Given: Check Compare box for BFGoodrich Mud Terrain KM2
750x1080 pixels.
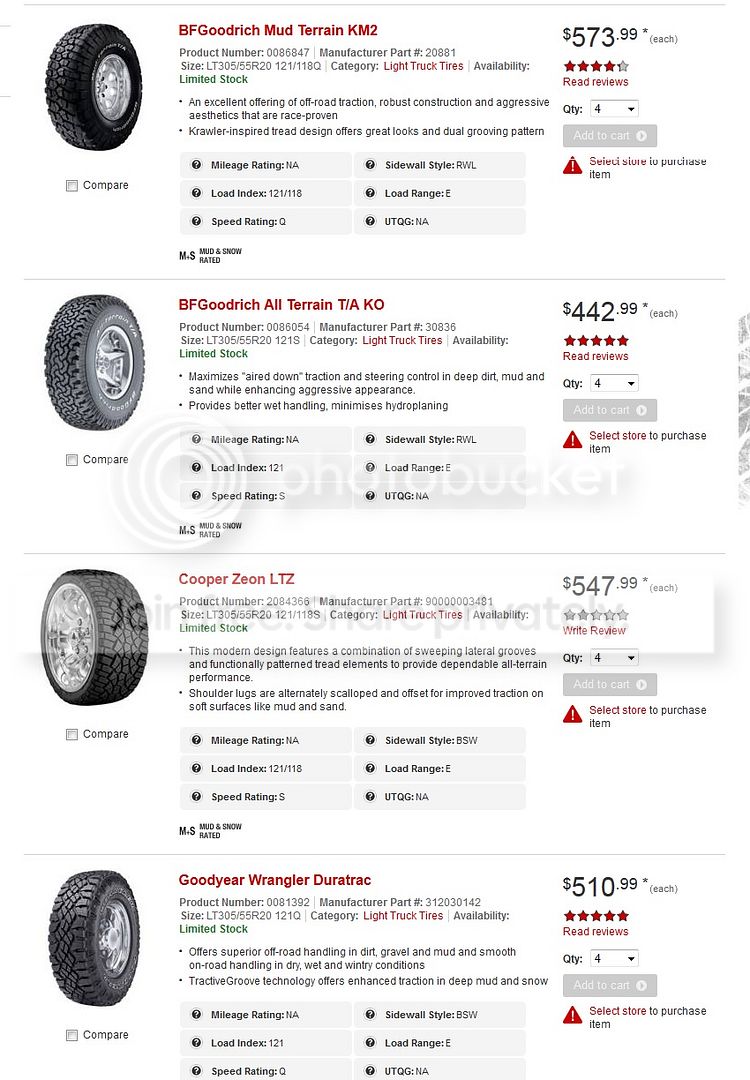Looking at the screenshot, I should pyautogui.click(x=72, y=186).
